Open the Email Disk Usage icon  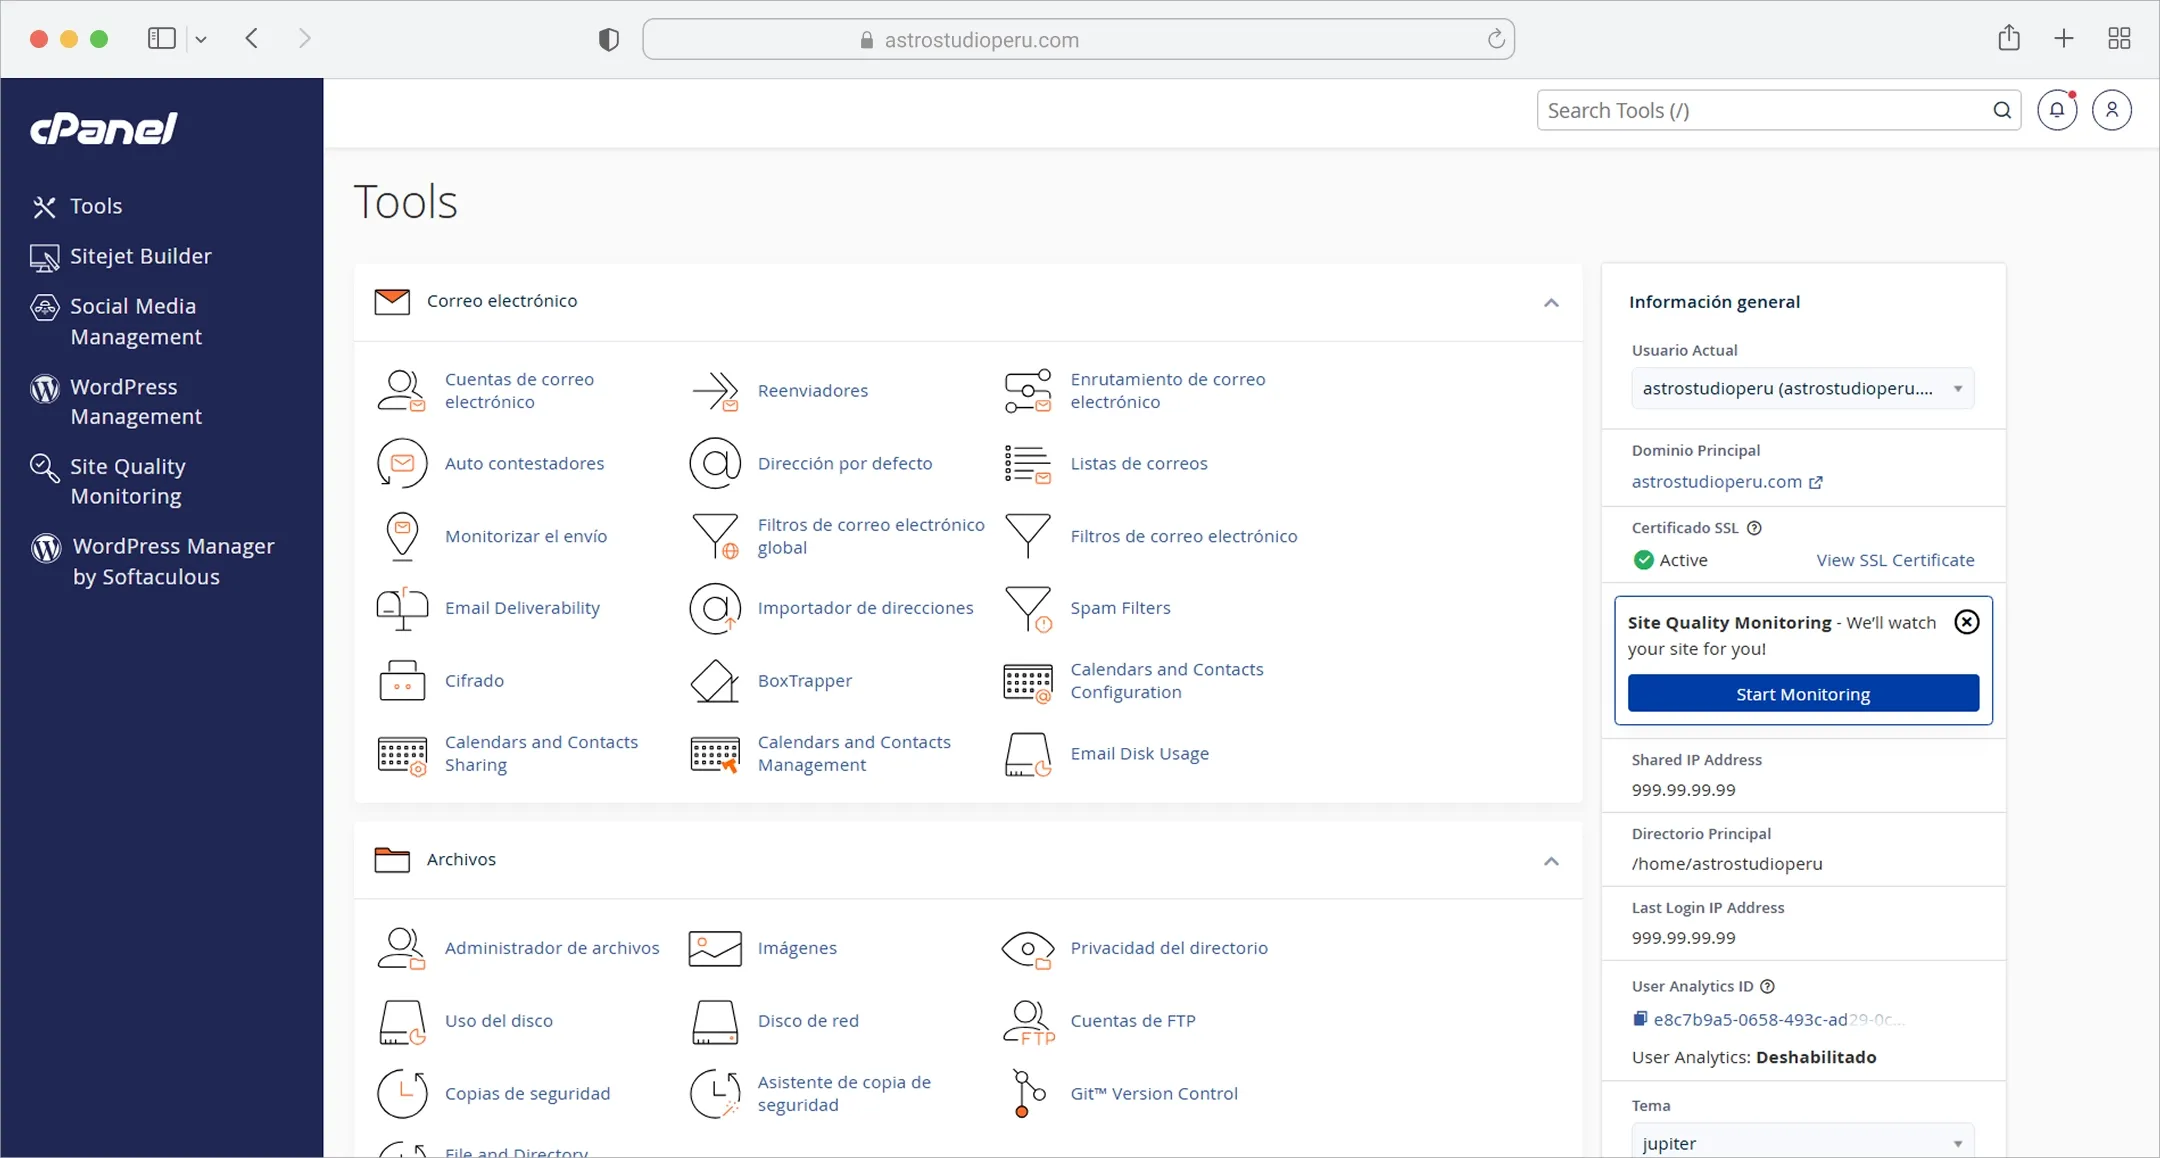(1028, 754)
